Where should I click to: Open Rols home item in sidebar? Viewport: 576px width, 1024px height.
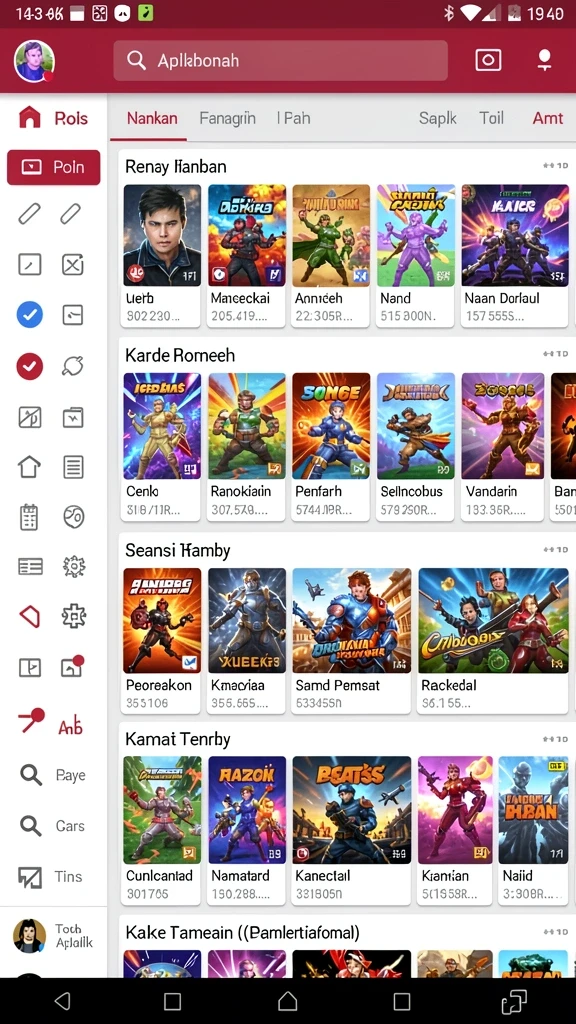click(x=54, y=118)
